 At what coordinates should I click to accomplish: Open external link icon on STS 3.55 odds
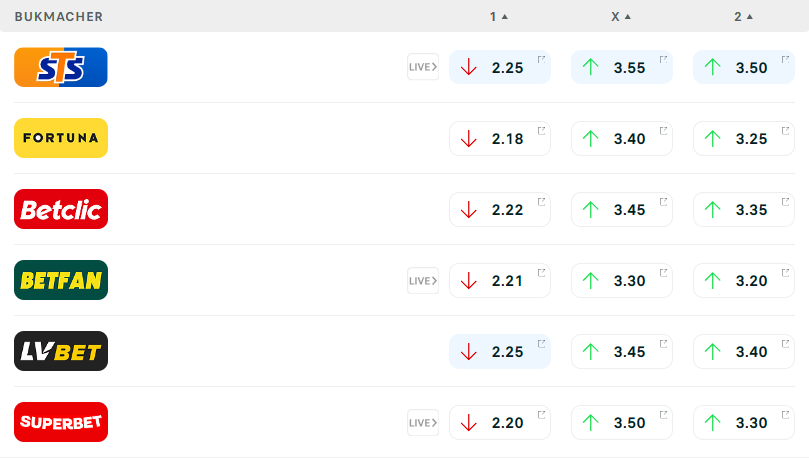coord(663,59)
